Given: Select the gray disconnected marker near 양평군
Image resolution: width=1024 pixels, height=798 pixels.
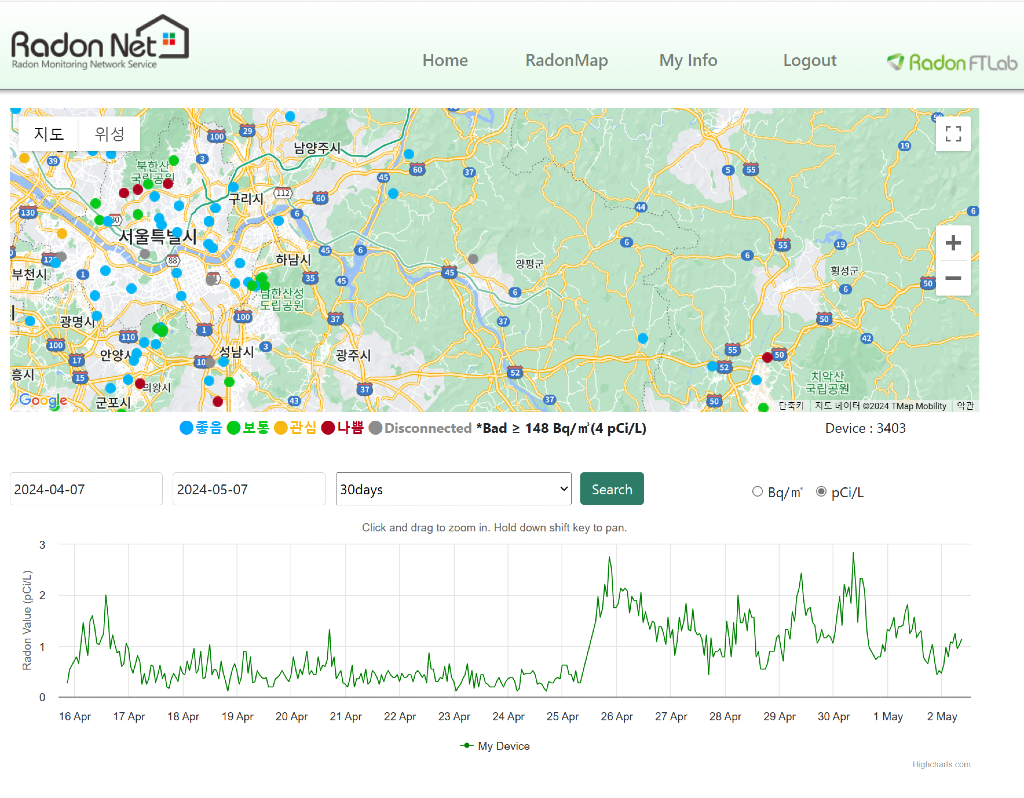Looking at the screenshot, I should (x=473, y=259).
